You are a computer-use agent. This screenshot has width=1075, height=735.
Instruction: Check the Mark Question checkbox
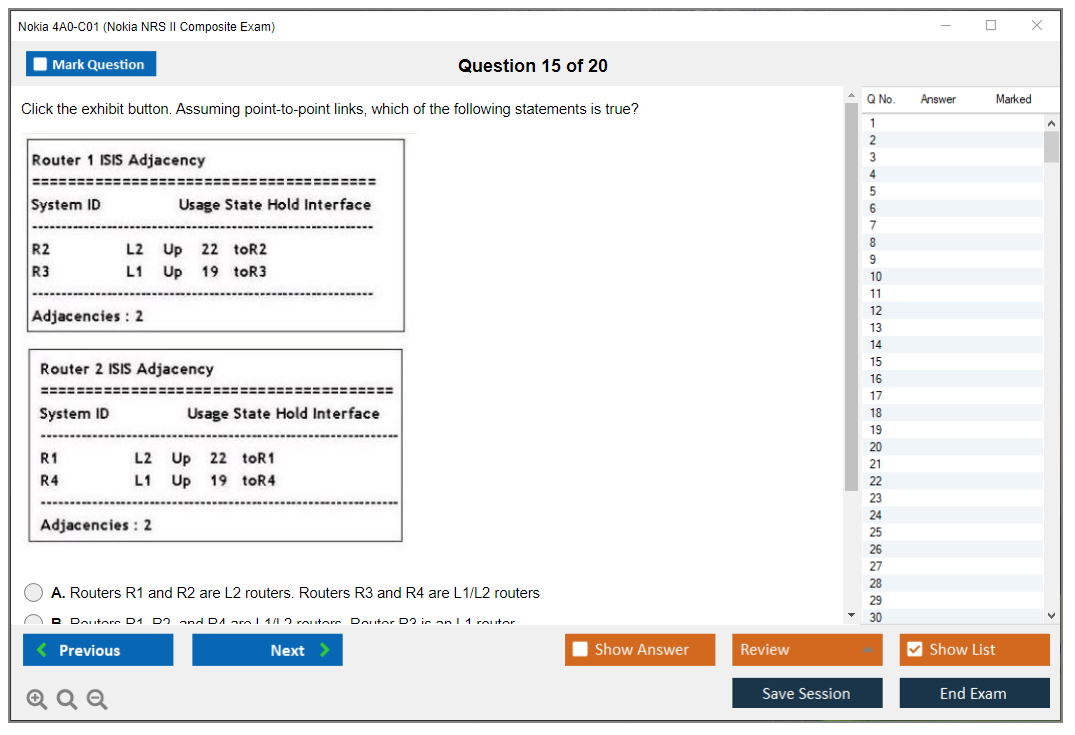click(x=41, y=65)
